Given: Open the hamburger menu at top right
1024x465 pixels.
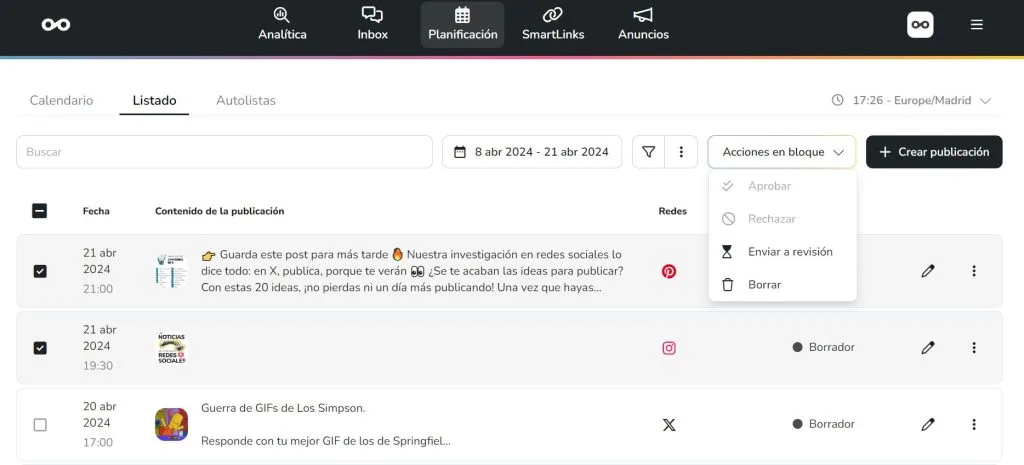Looking at the screenshot, I should pyautogui.click(x=976, y=25).
